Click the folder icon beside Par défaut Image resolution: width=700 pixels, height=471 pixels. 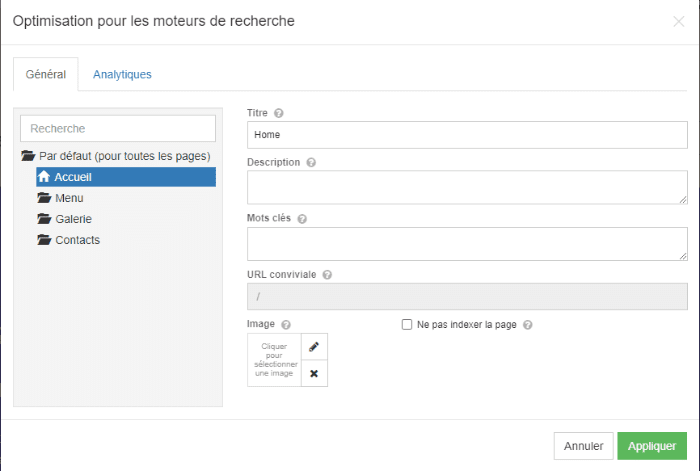28,156
